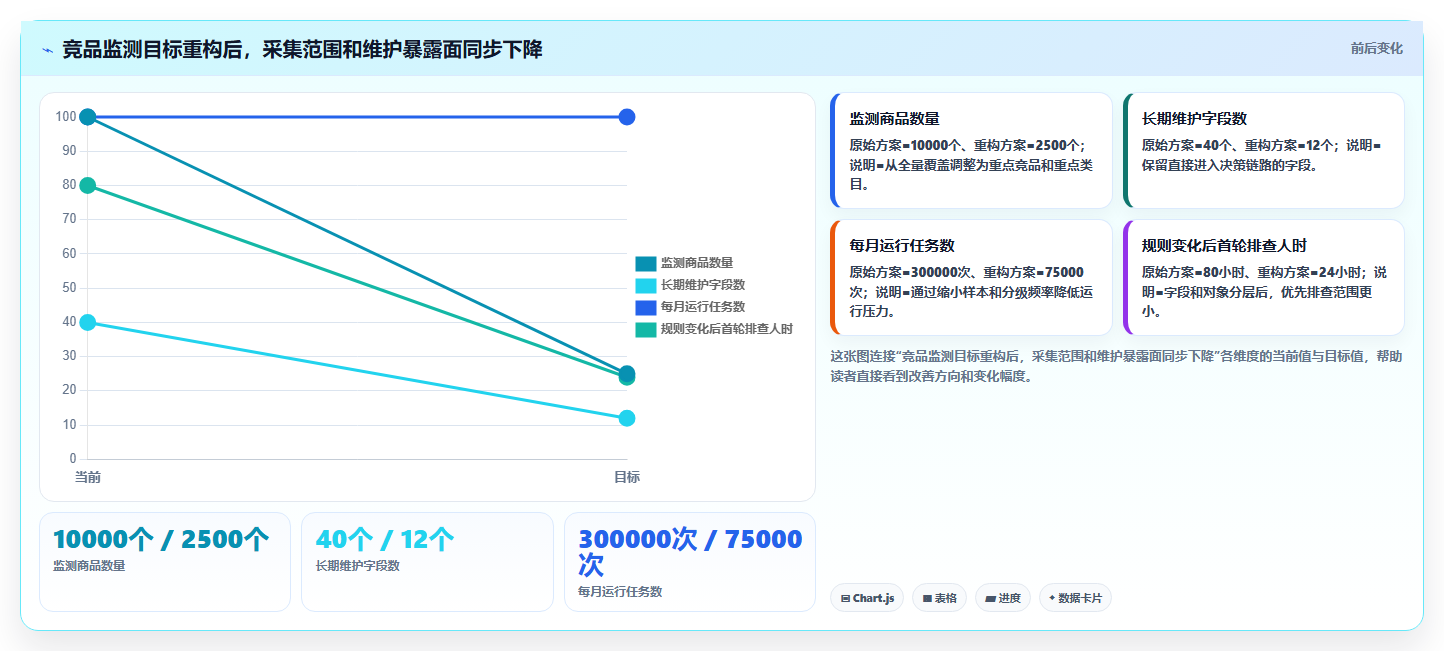
Task: Click the paragraph beginning 这张图连接
Action: coord(1116,366)
